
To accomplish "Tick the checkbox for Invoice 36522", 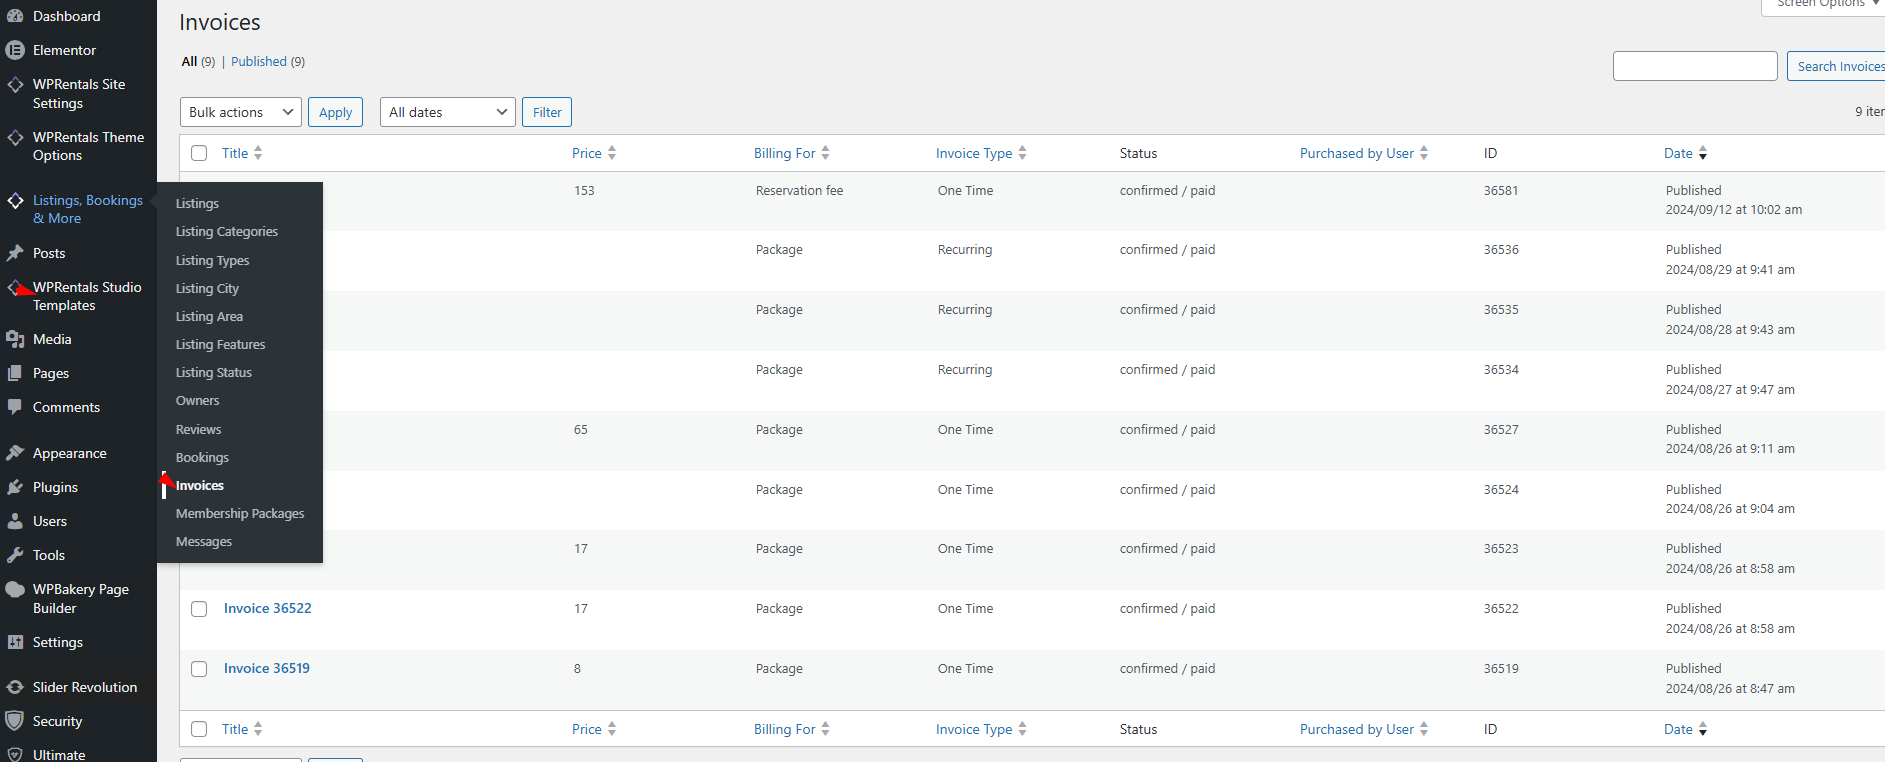I will tap(199, 609).
